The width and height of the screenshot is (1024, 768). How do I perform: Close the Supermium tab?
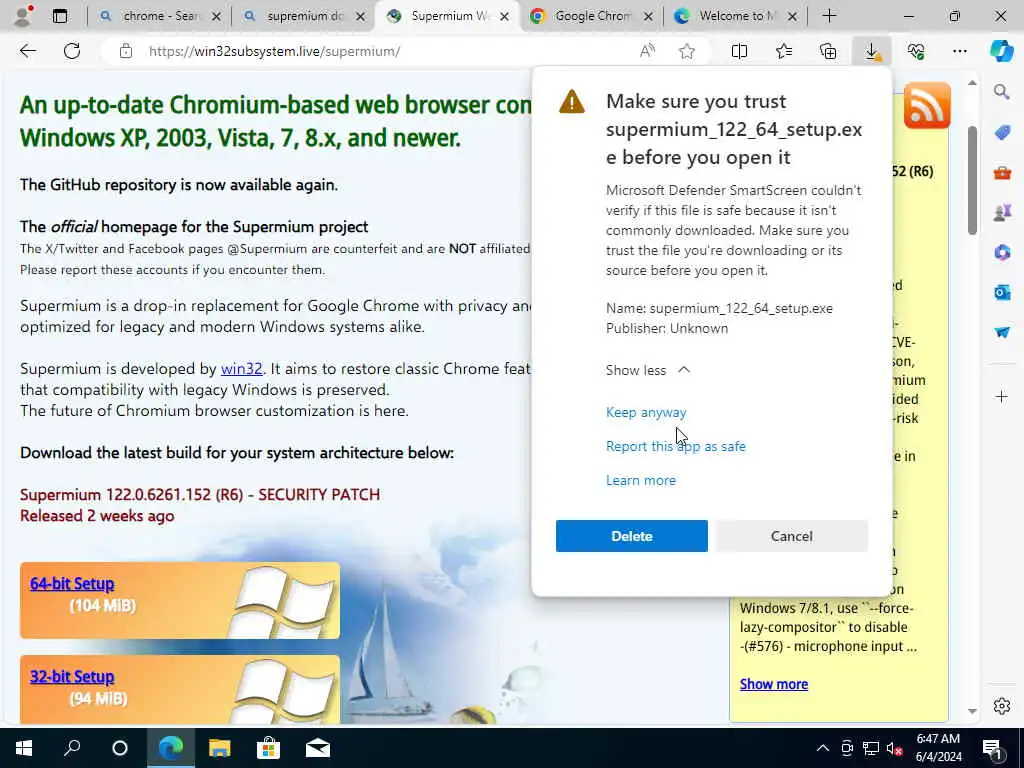(x=504, y=16)
